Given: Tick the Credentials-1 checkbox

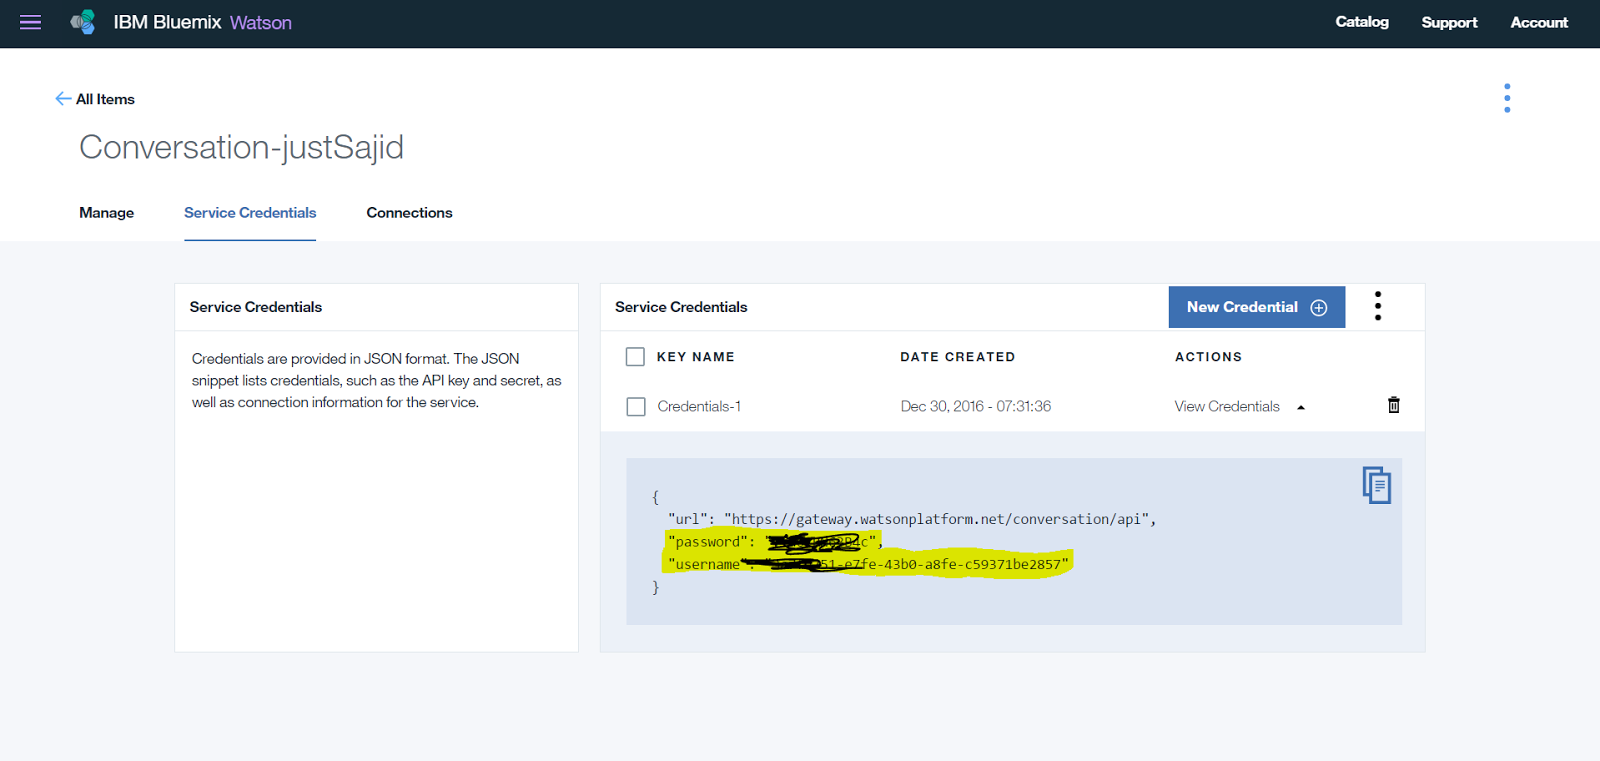Looking at the screenshot, I should pos(636,407).
